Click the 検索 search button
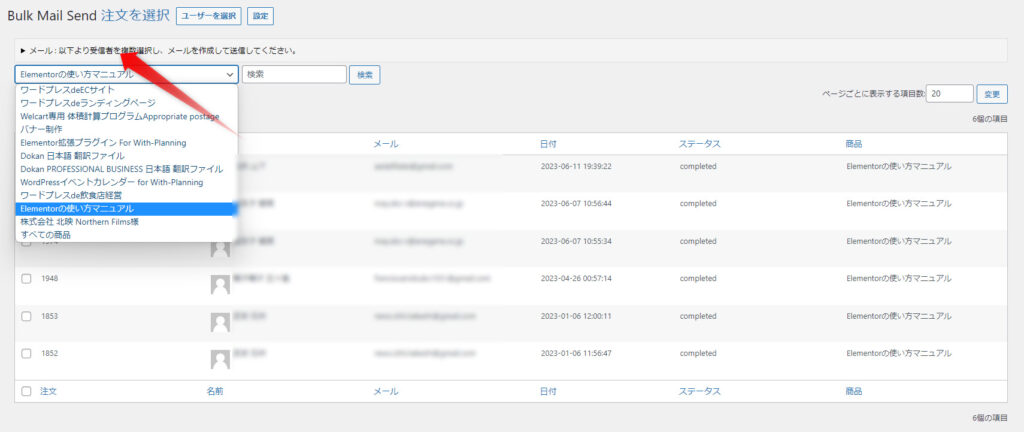 [366, 75]
